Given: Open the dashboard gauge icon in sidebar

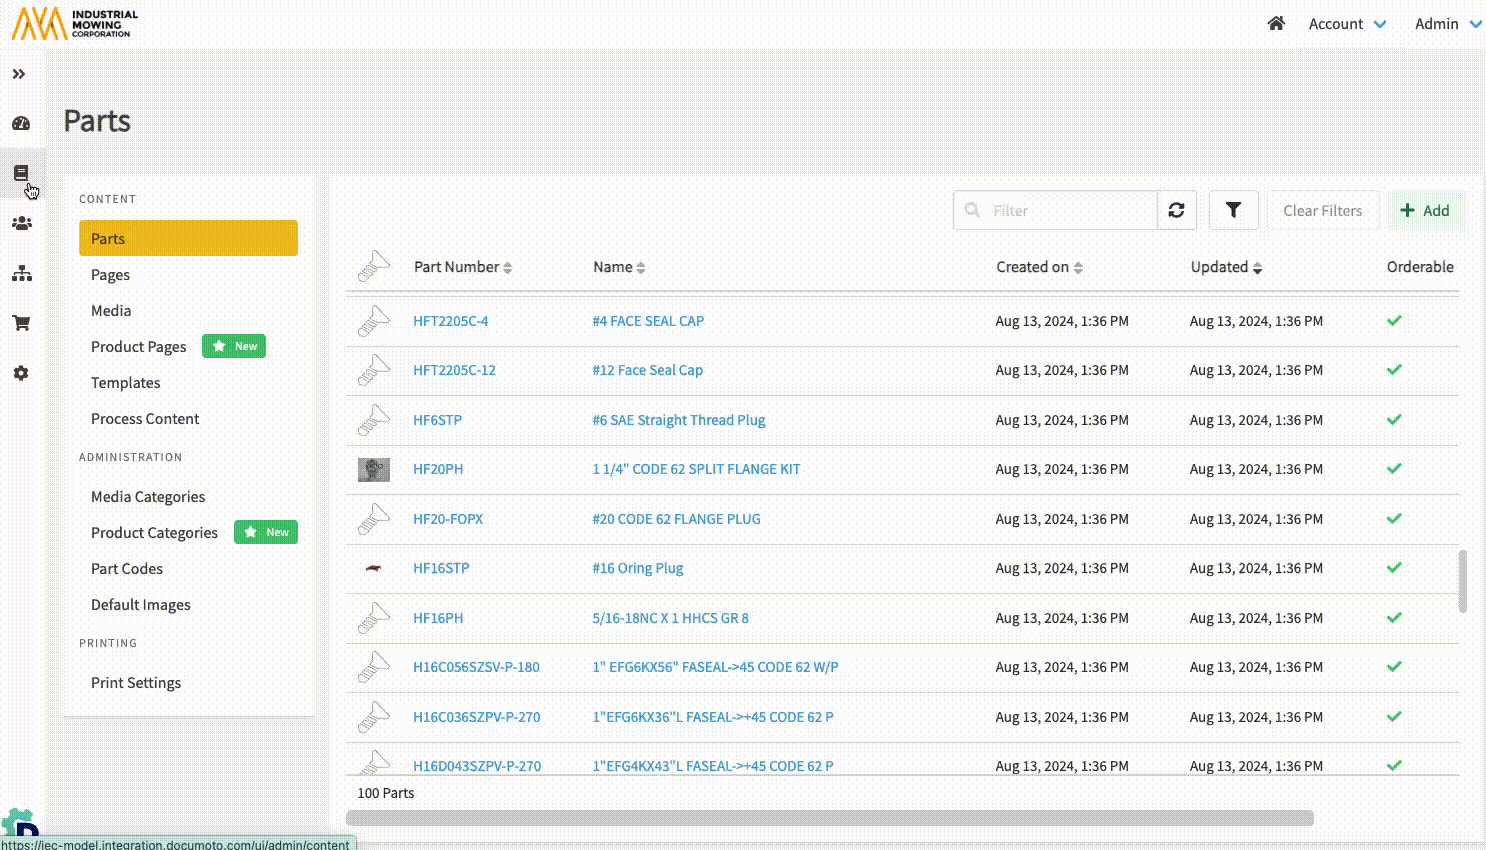Looking at the screenshot, I should tap(21, 124).
